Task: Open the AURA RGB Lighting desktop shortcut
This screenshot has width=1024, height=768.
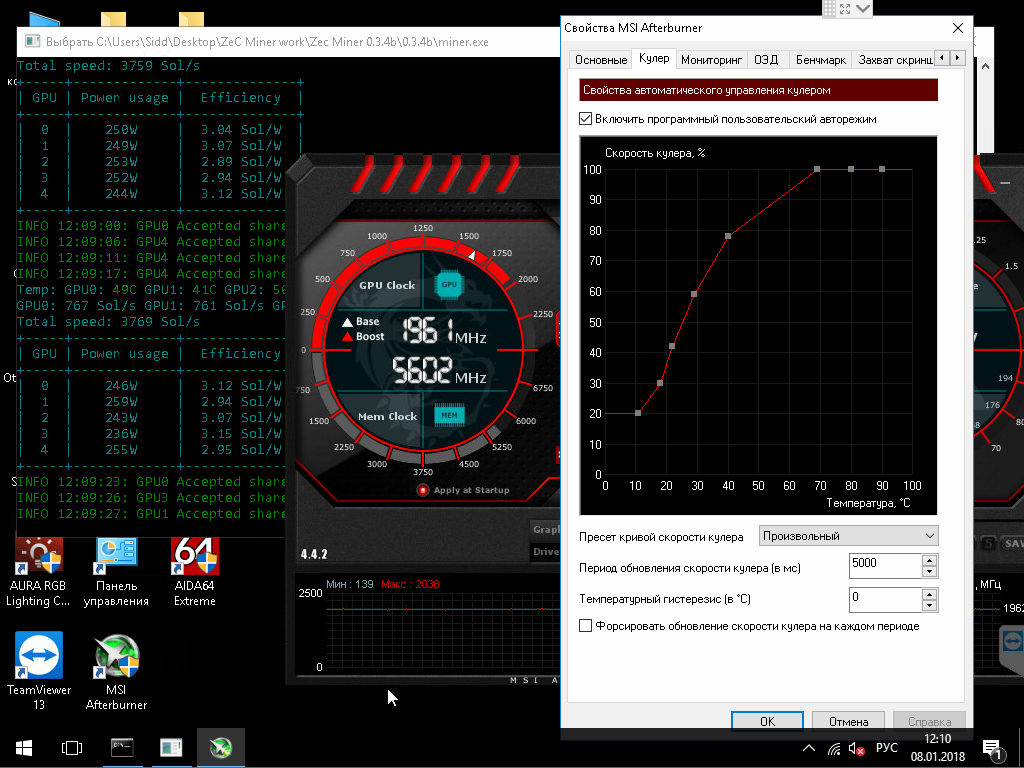Action: (38, 571)
